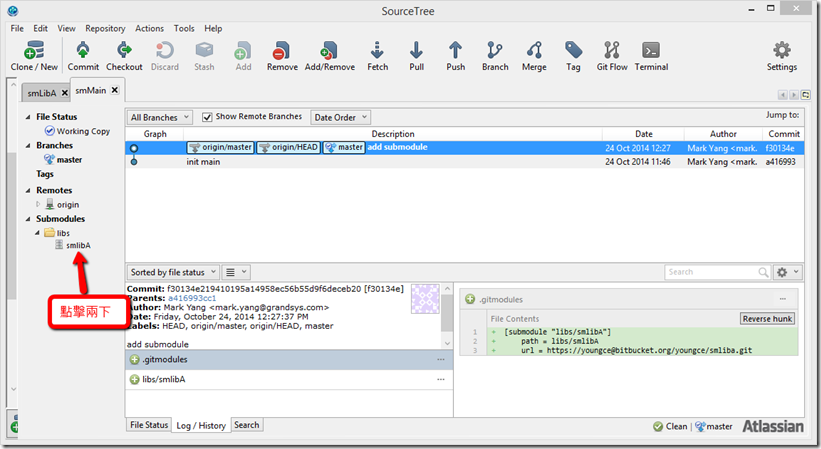This screenshot has height=449, width=821.
Task: Click green plus icon beside .gitmodules in file list
Action: [x=135, y=360]
